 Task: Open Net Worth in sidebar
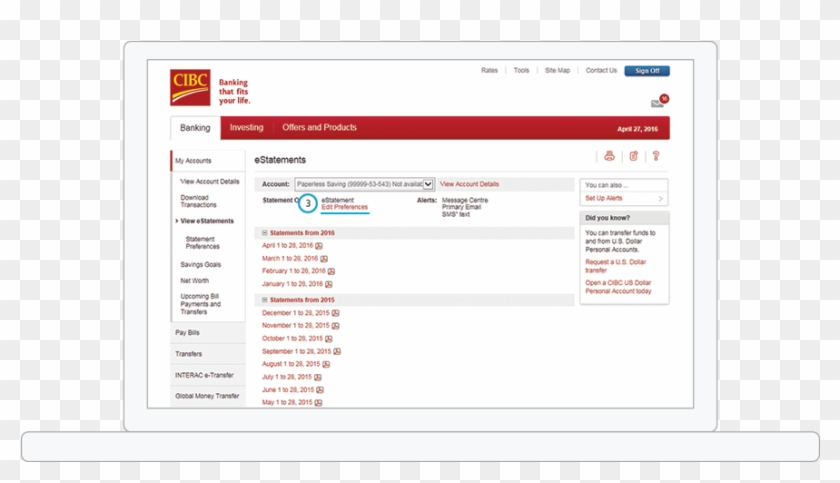coord(194,281)
